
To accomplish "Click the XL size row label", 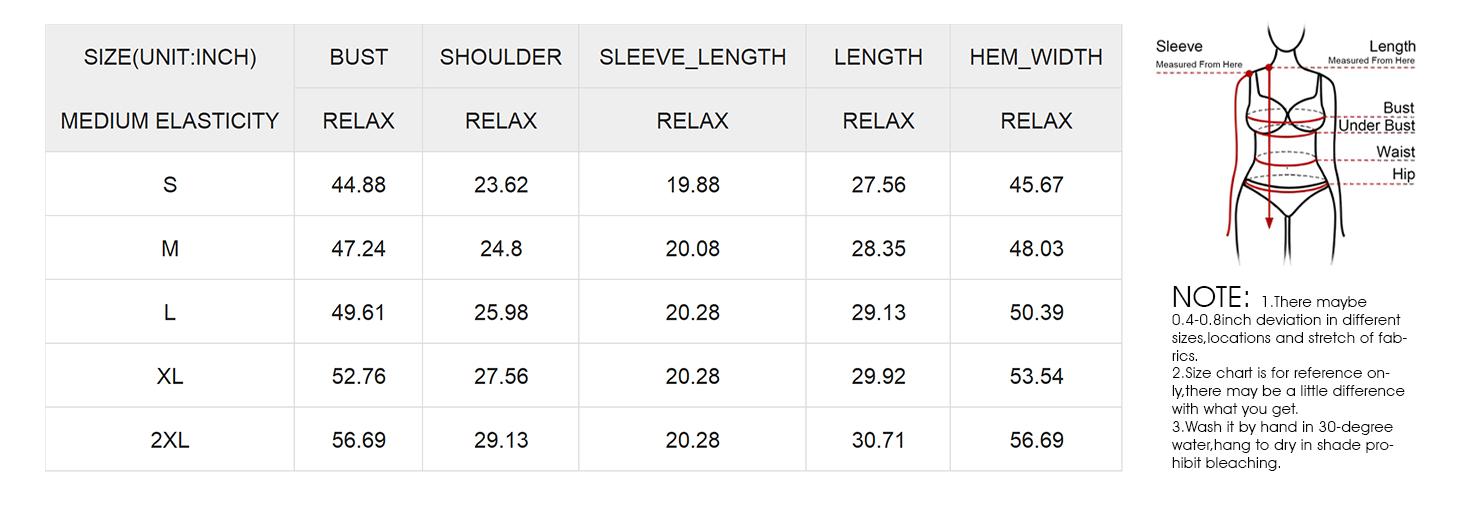I will coord(170,376).
